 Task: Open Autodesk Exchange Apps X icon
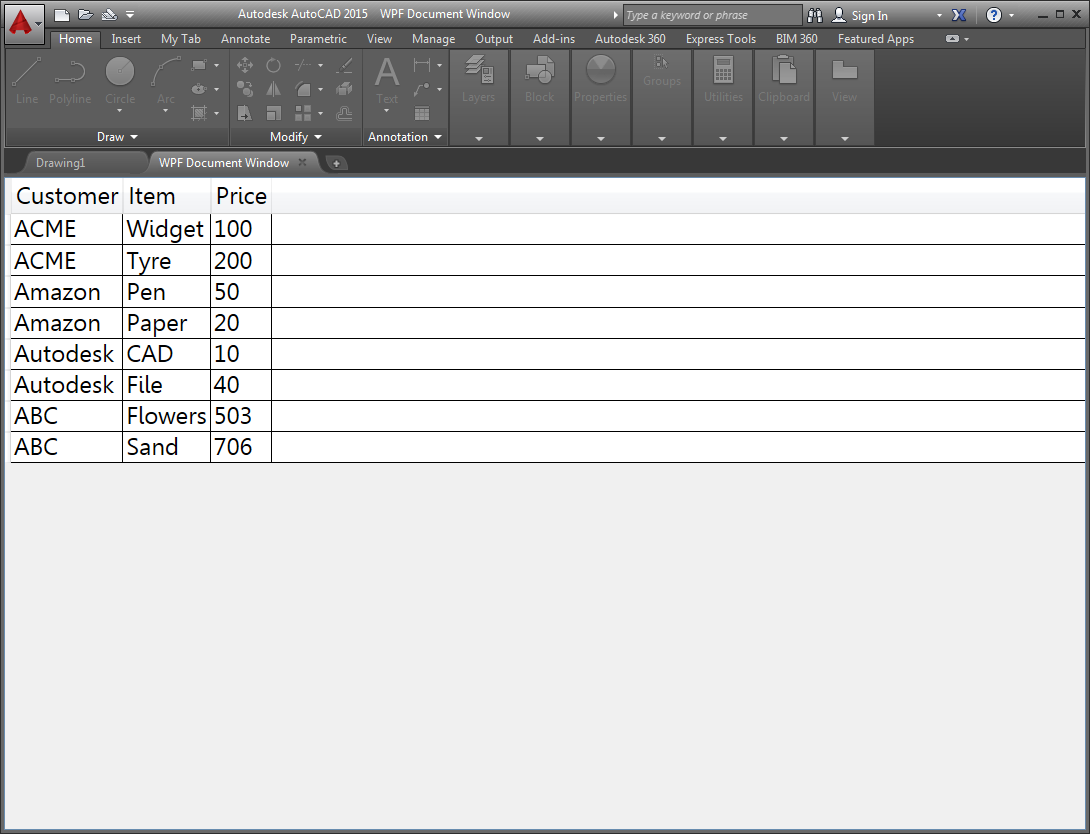pos(960,15)
